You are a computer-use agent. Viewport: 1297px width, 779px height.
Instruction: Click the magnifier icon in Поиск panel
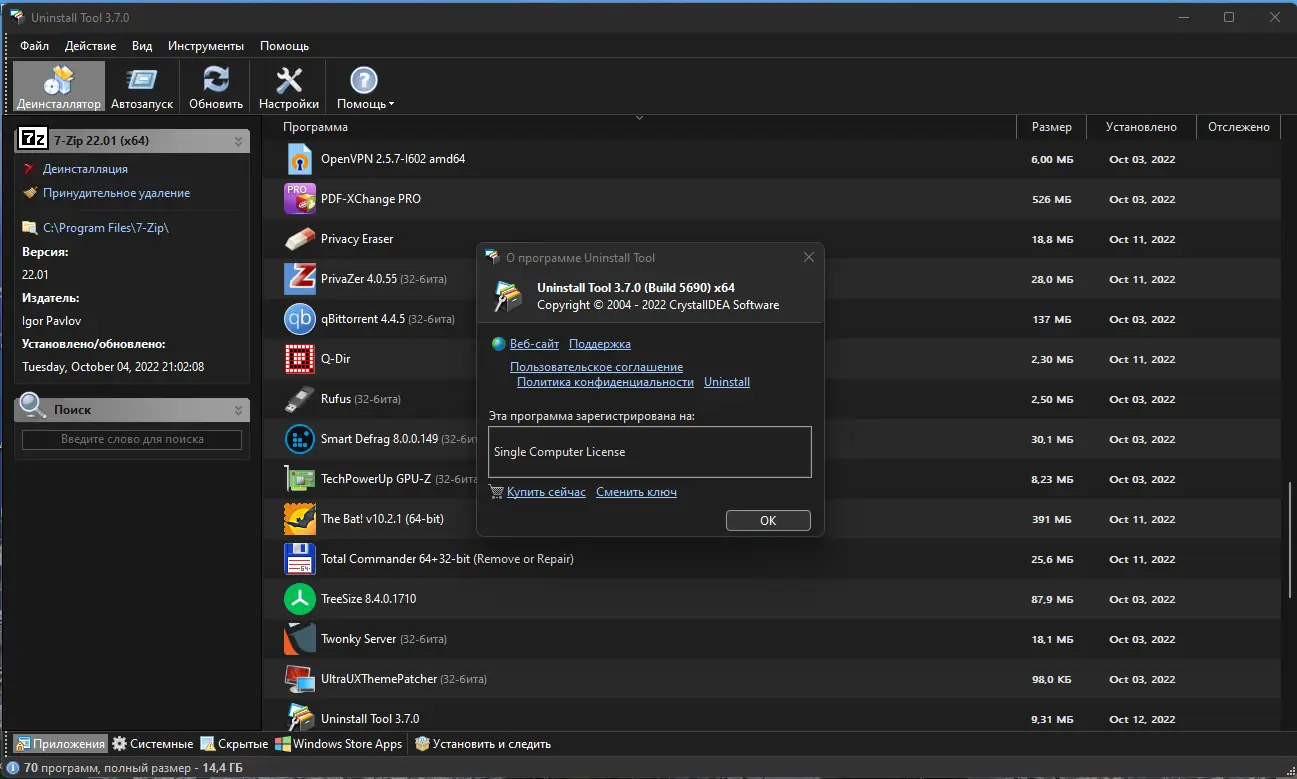33,406
